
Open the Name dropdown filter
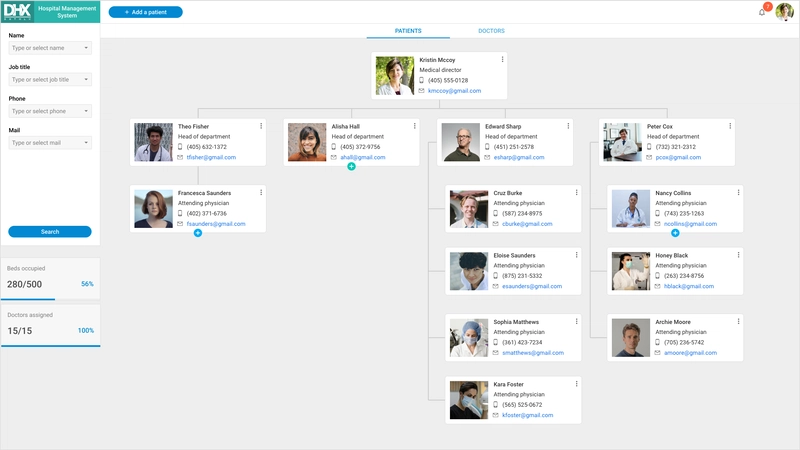click(x=50, y=48)
